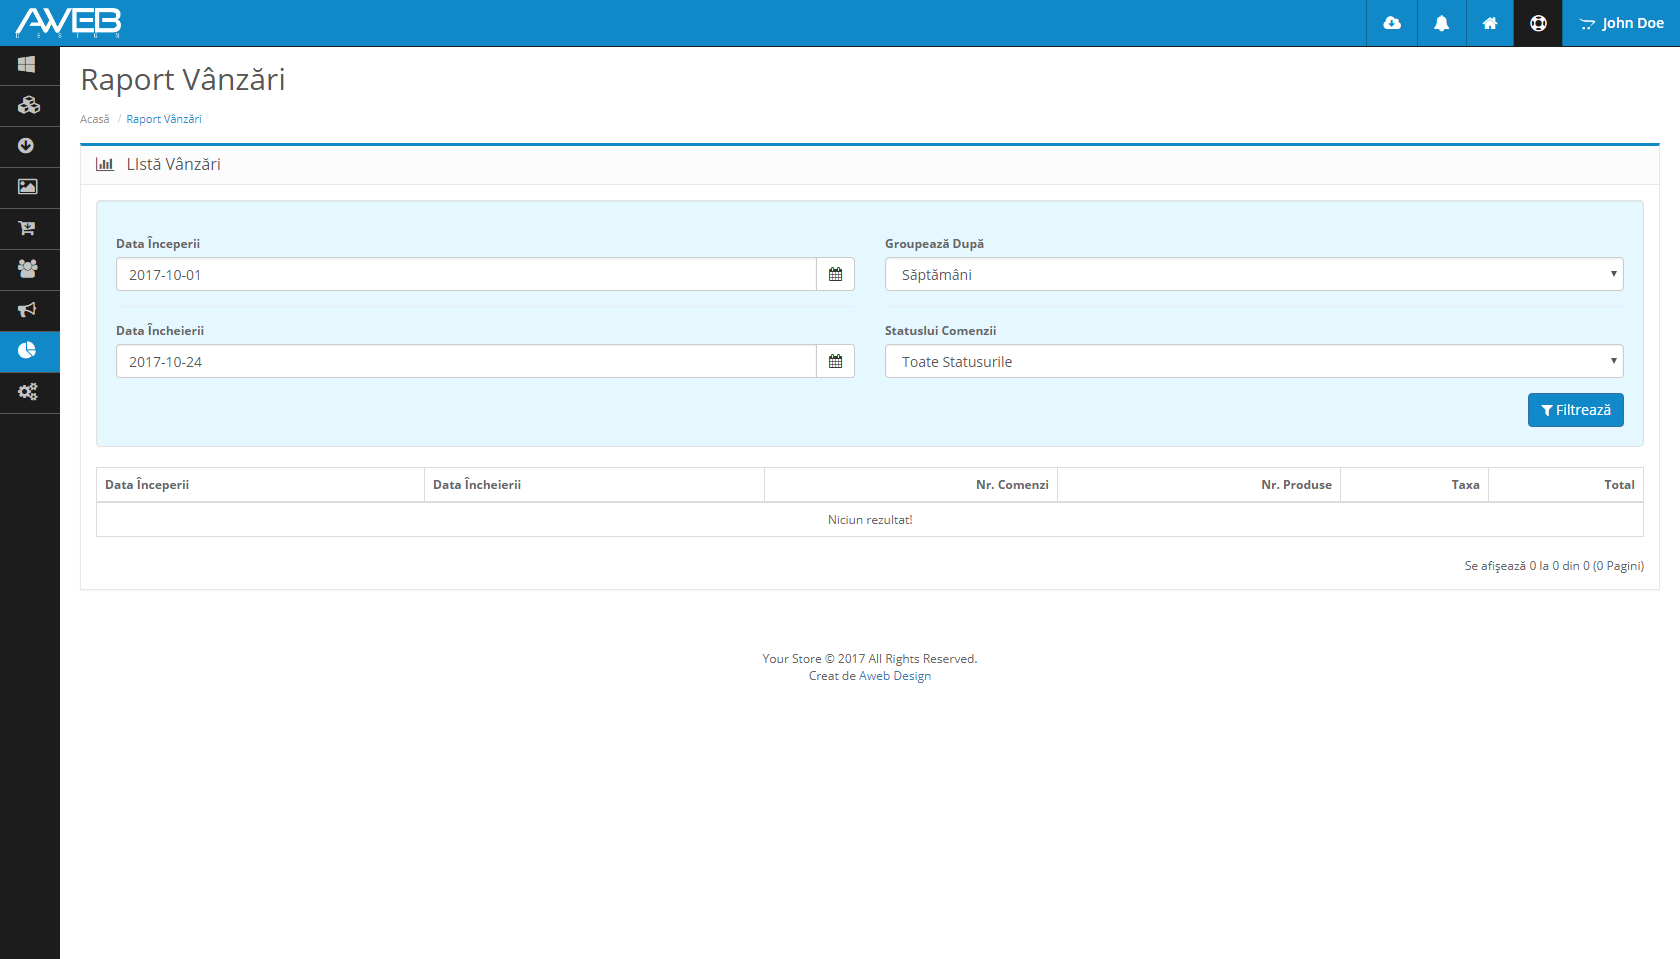The height and width of the screenshot is (959, 1680).
Task: Open the settings gears sidebar icon
Action: [28, 392]
